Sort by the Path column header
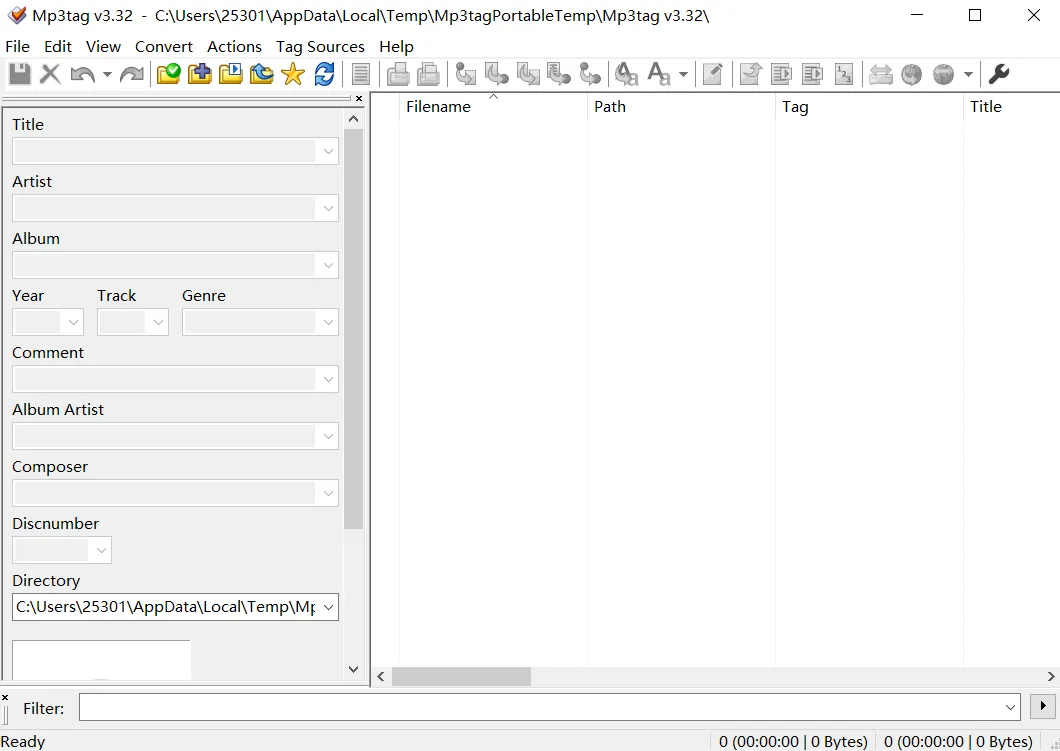Viewport: 1060px width, 751px height. click(x=681, y=106)
